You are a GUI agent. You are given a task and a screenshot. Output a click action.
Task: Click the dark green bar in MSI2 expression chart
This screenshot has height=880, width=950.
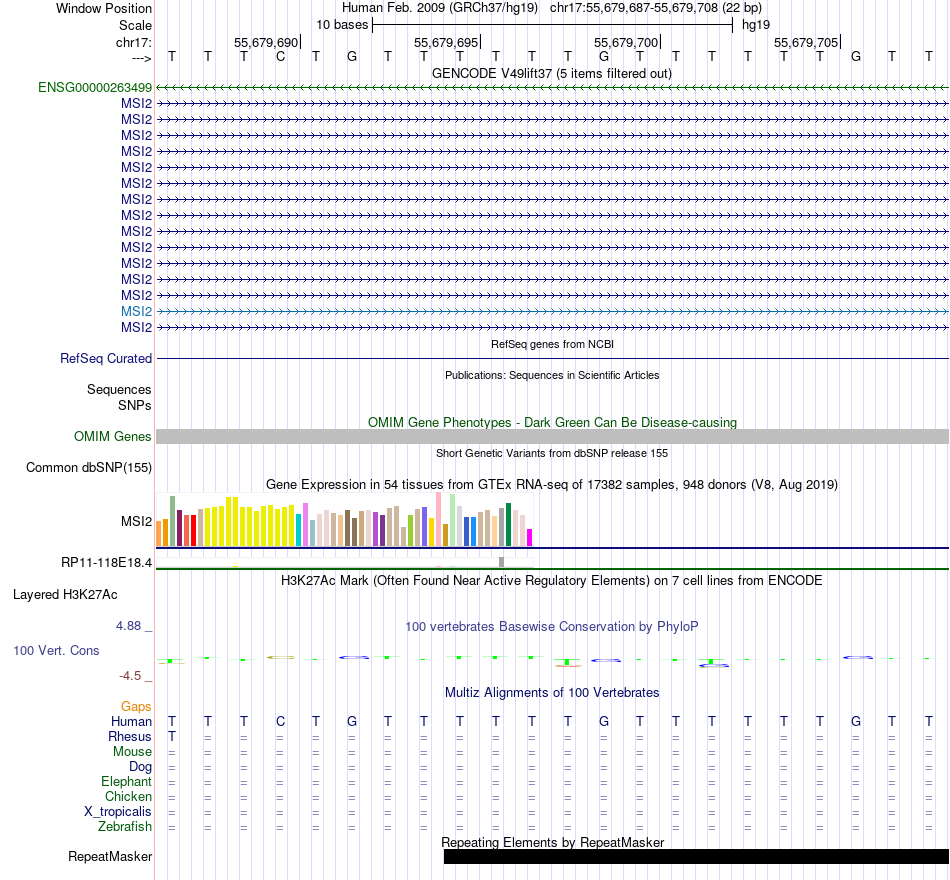(x=509, y=525)
